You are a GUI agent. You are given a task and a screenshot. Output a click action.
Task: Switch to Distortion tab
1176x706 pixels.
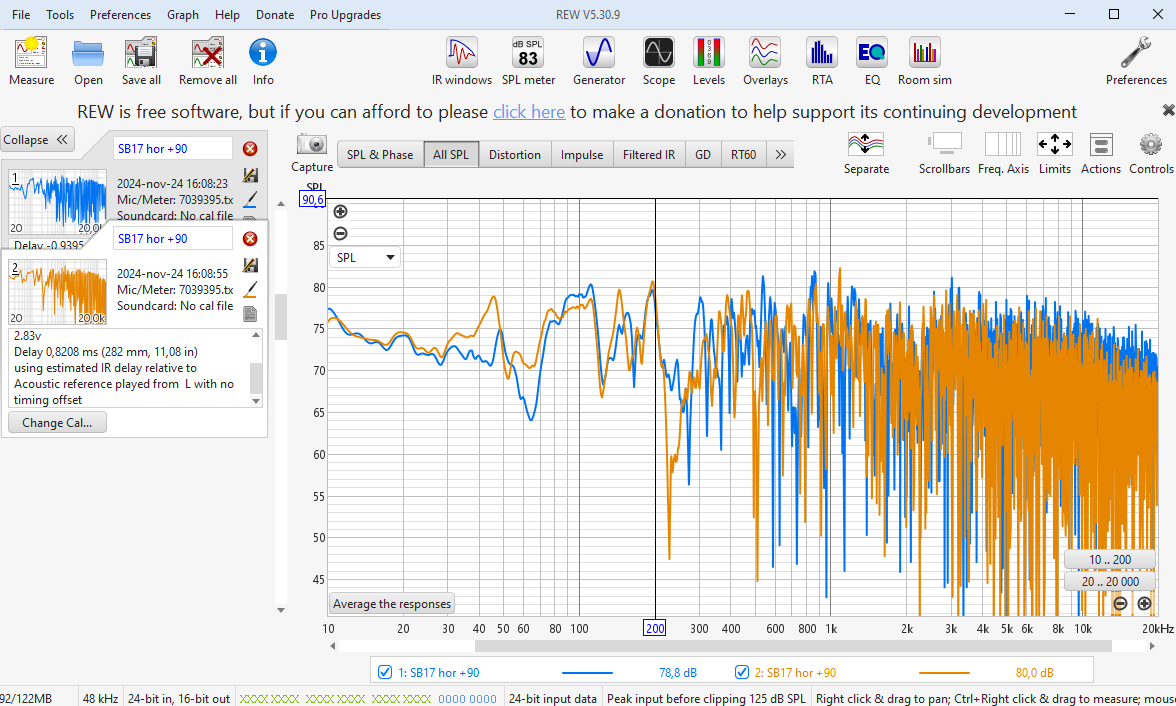click(x=514, y=155)
